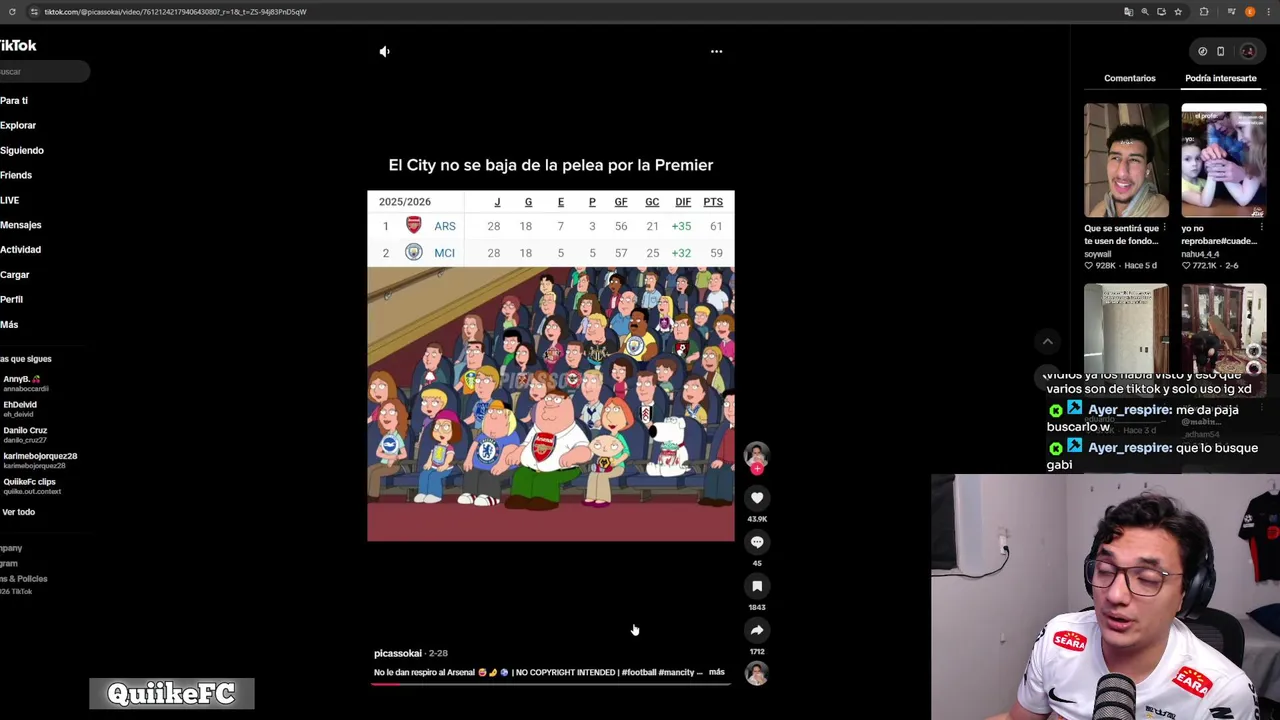Screen dimensions: 1280x720
Task: Open the spinning sound disc avatar
Action: coord(757,674)
